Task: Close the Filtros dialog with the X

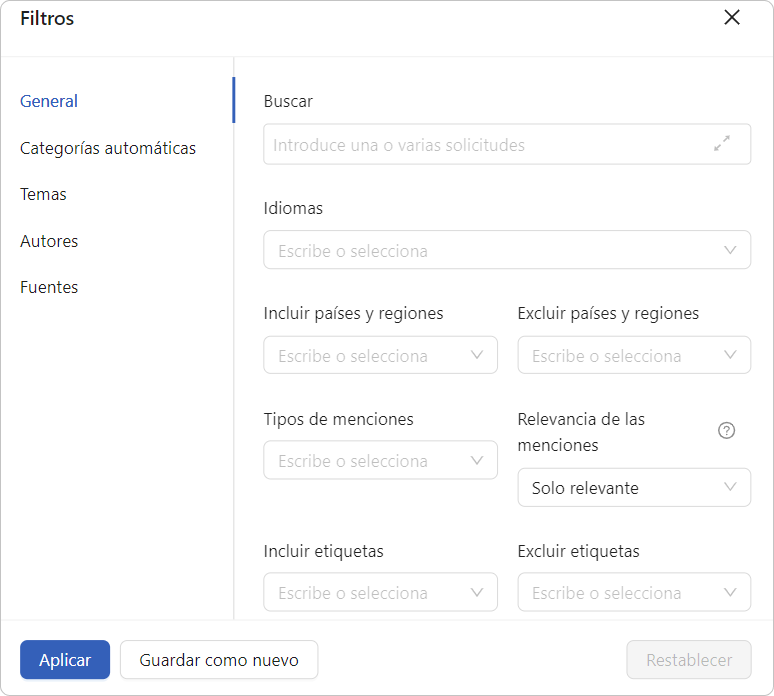Action: click(x=732, y=17)
